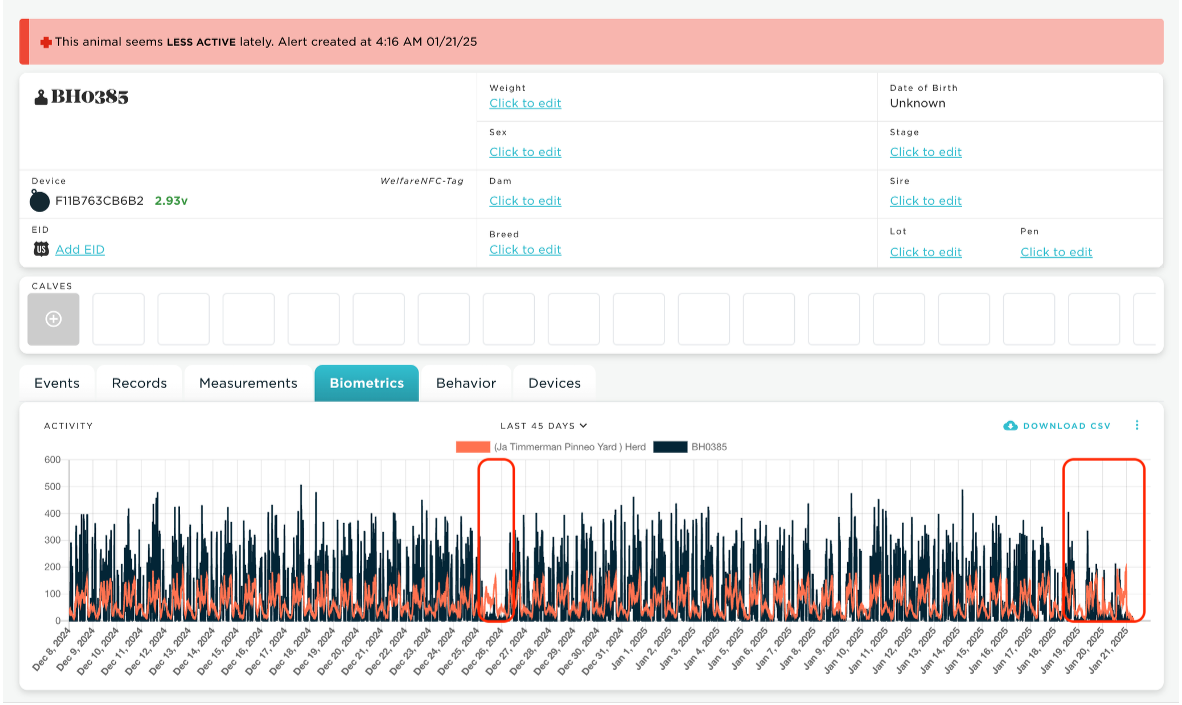Switch to the Behavior tab
The image size is (1182, 705).
[x=466, y=383]
